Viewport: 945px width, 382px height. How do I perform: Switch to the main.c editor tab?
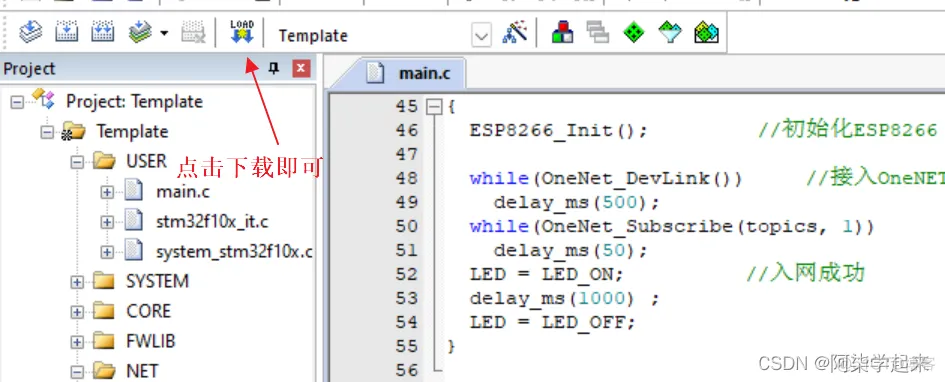[416, 74]
